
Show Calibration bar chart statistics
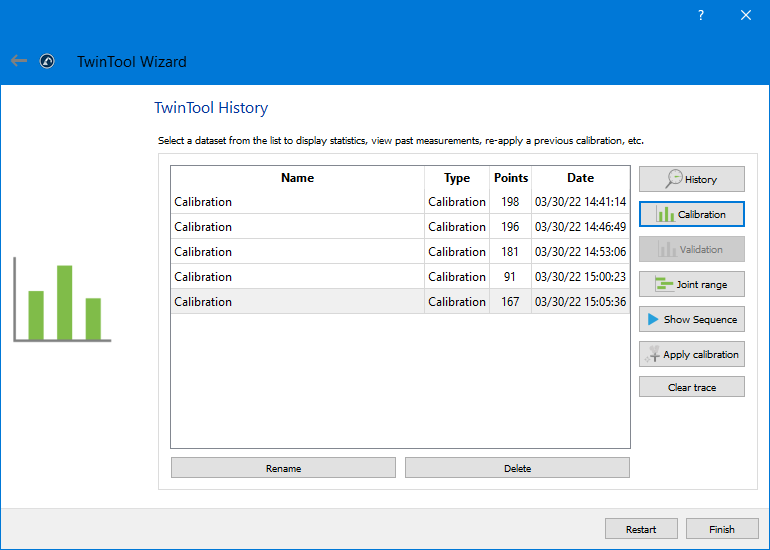coord(691,214)
